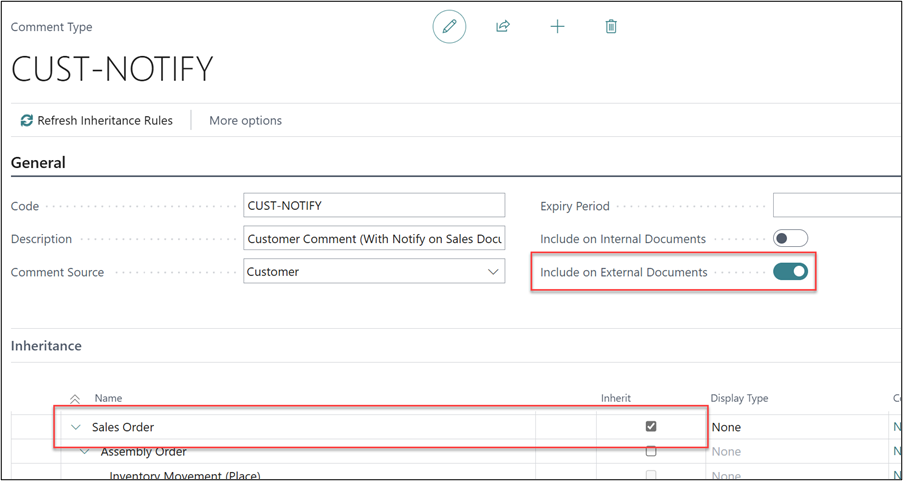Check Inherit for Inventory Movement (Place)
Image resolution: width=903 pixels, height=481 pixels.
(x=651, y=475)
